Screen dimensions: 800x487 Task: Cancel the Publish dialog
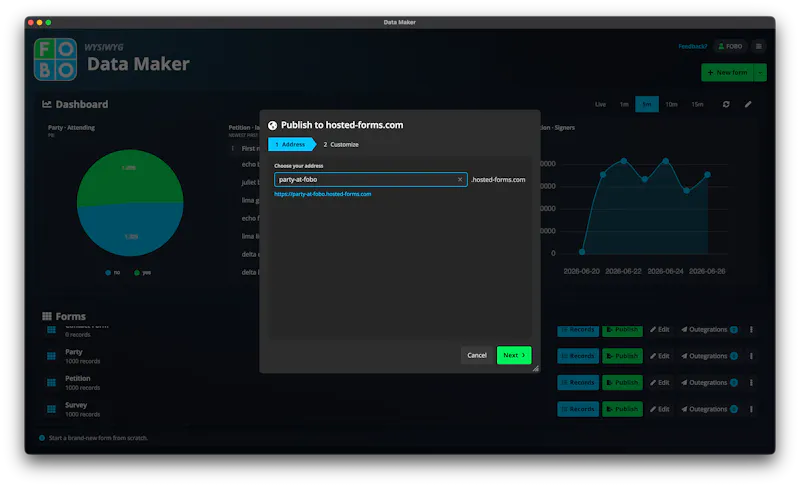tap(477, 355)
